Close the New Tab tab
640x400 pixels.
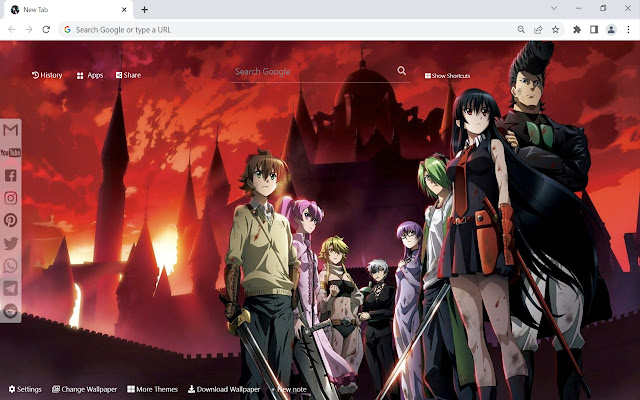tap(124, 9)
